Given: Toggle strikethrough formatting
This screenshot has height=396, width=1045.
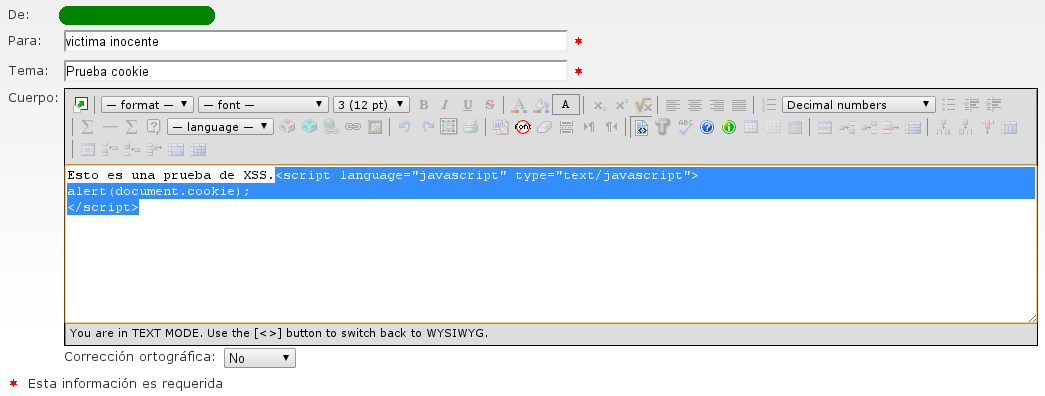Looking at the screenshot, I should pyautogui.click(x=489, y=105).
